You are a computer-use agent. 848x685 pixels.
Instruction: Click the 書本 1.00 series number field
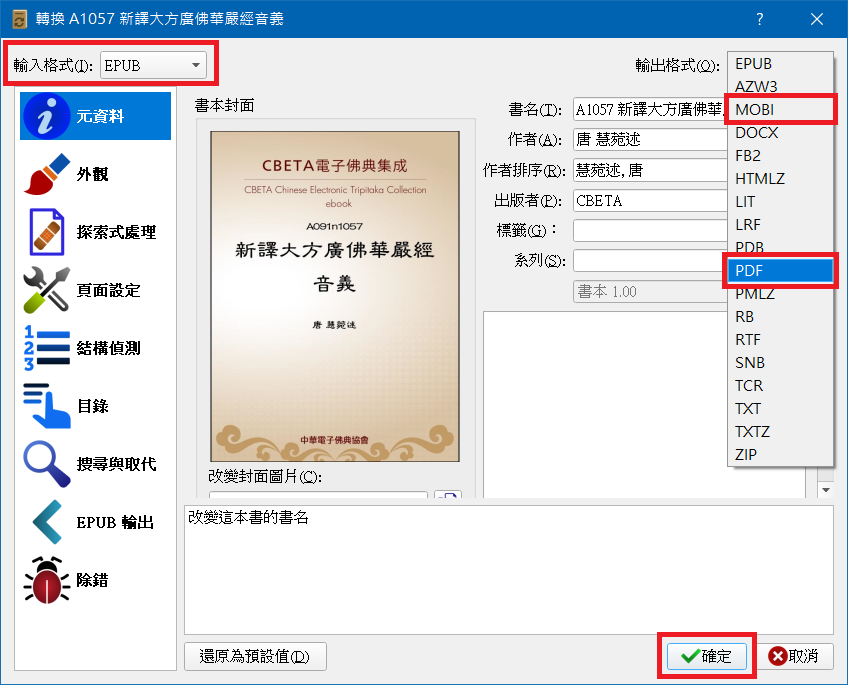click(x=650, y=291)
